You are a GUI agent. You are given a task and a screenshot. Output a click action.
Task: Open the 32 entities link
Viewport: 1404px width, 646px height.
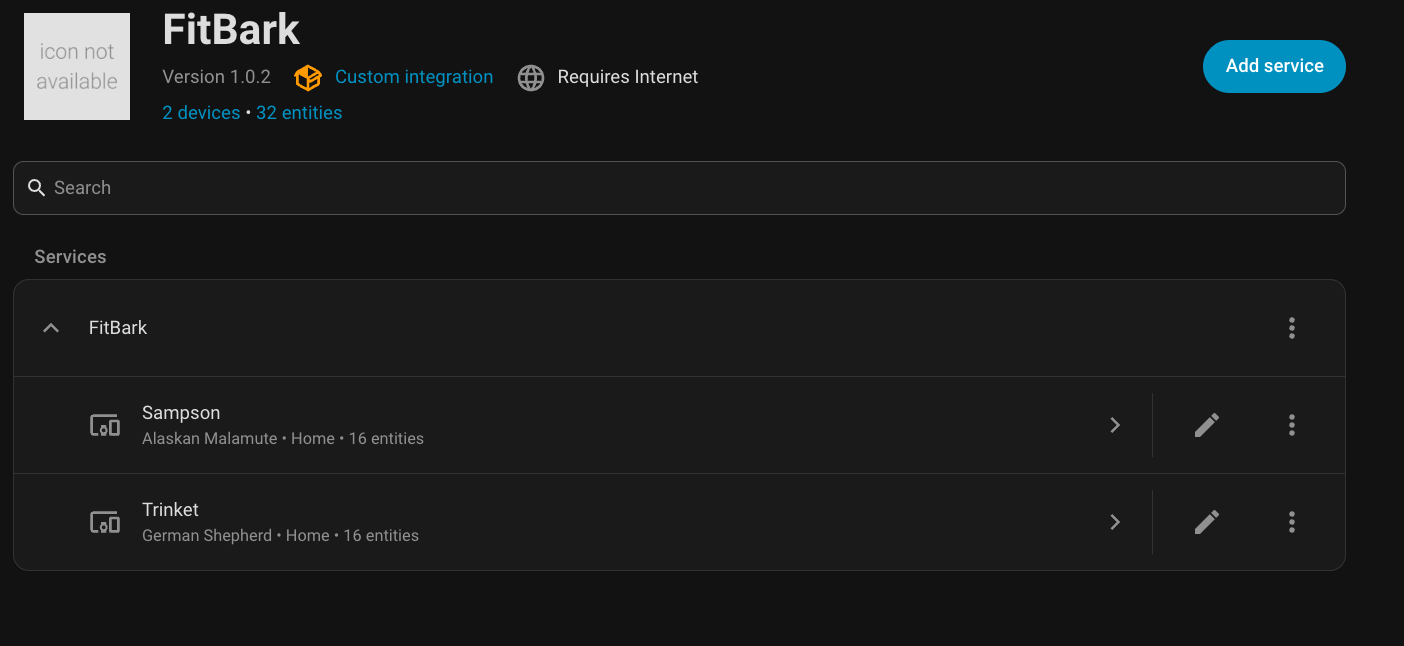pyautogui.click(x=299, y=113)
